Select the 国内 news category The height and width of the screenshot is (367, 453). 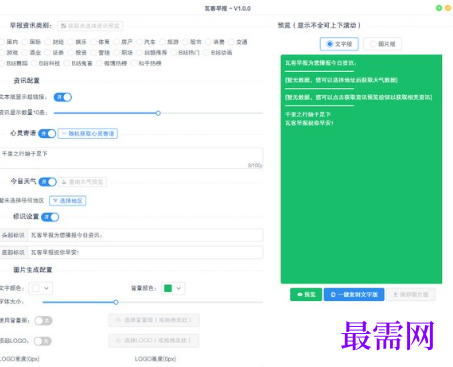pyautogui.click(x=9, y=42)
